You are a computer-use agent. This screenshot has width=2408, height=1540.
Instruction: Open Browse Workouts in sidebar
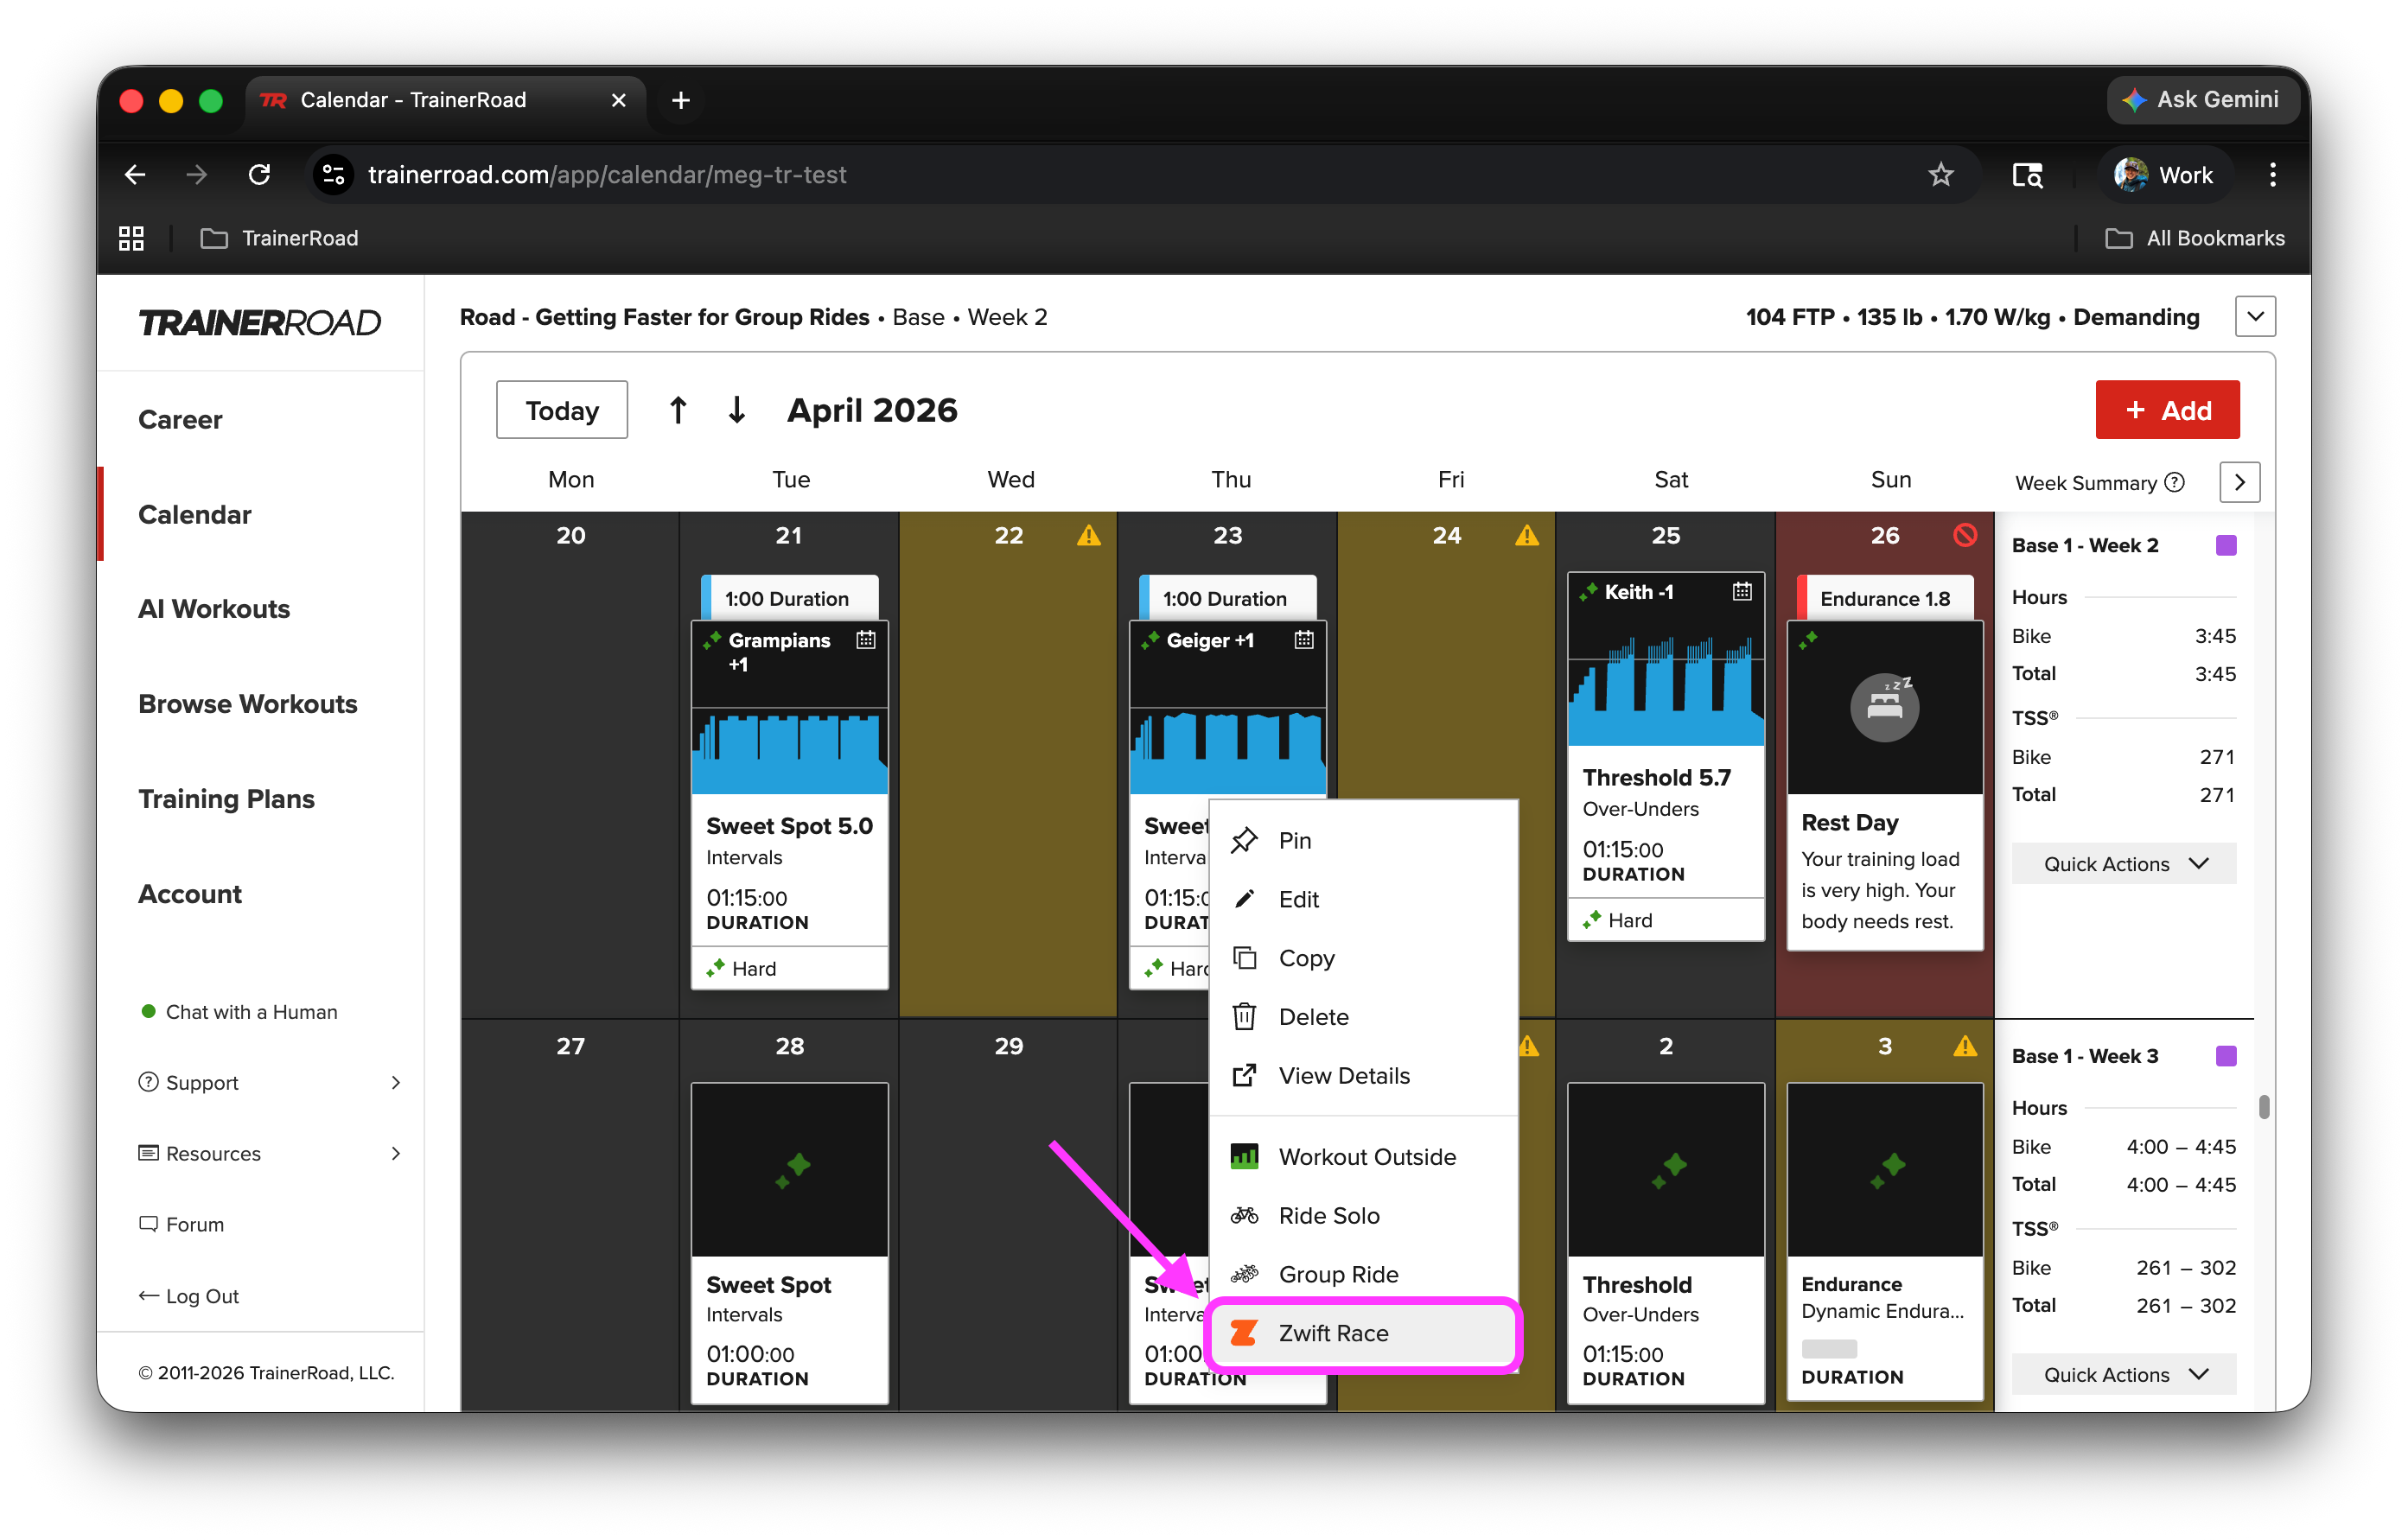click(248, 705)
